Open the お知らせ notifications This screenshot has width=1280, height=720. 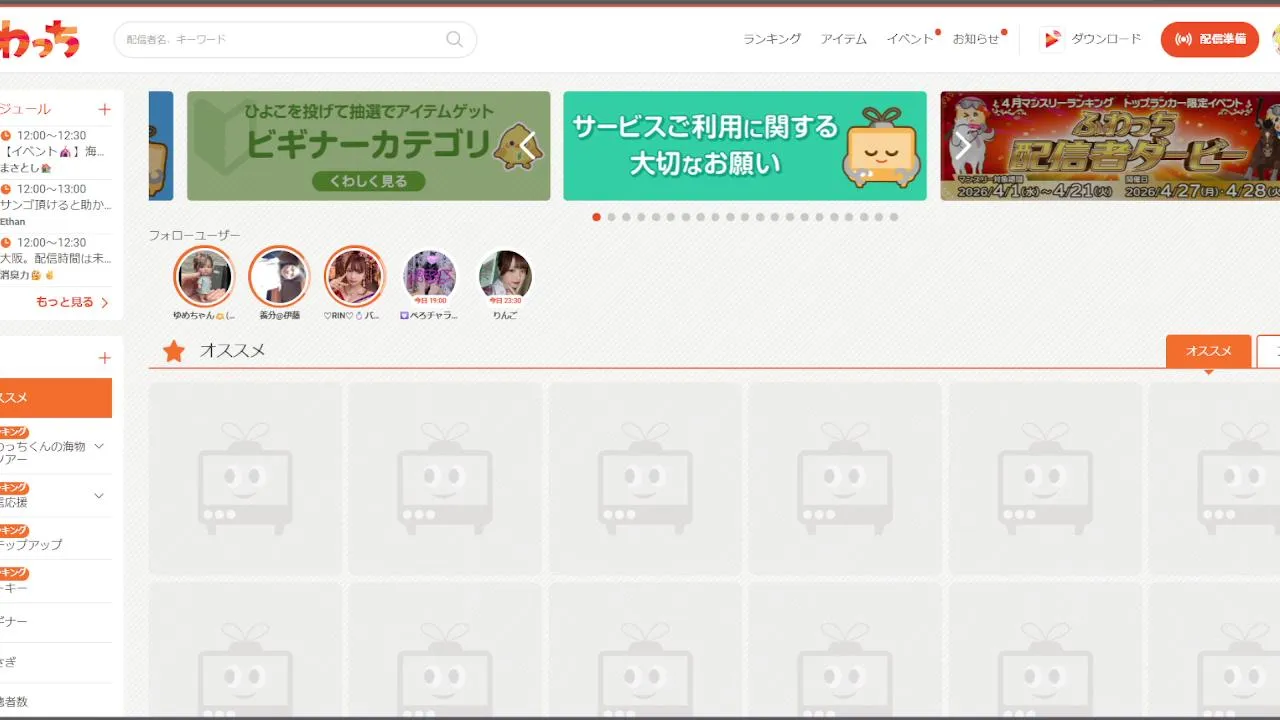pos(976,39)
